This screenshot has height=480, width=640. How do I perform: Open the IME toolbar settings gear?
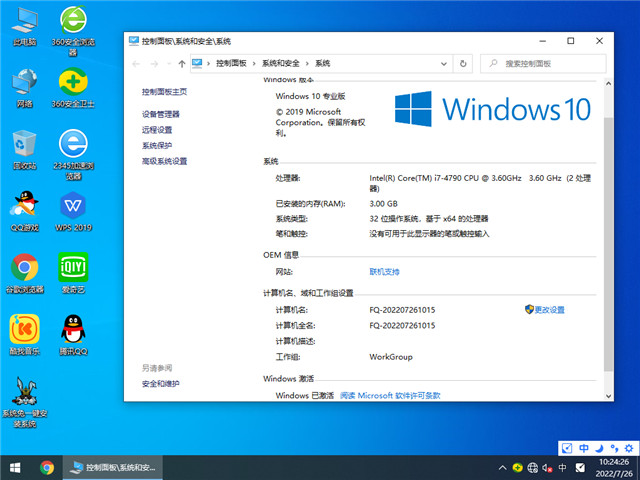click(629, 448)
